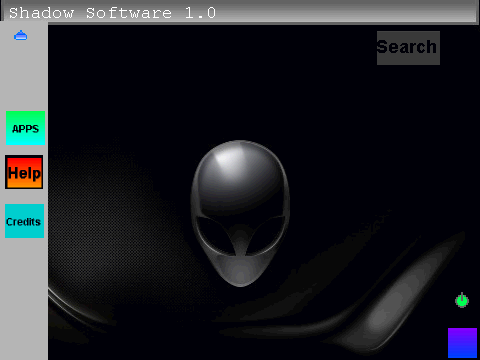Screen dimensions: 480x360
Task: Click the green power icon
Action: [x=462, y=300]
